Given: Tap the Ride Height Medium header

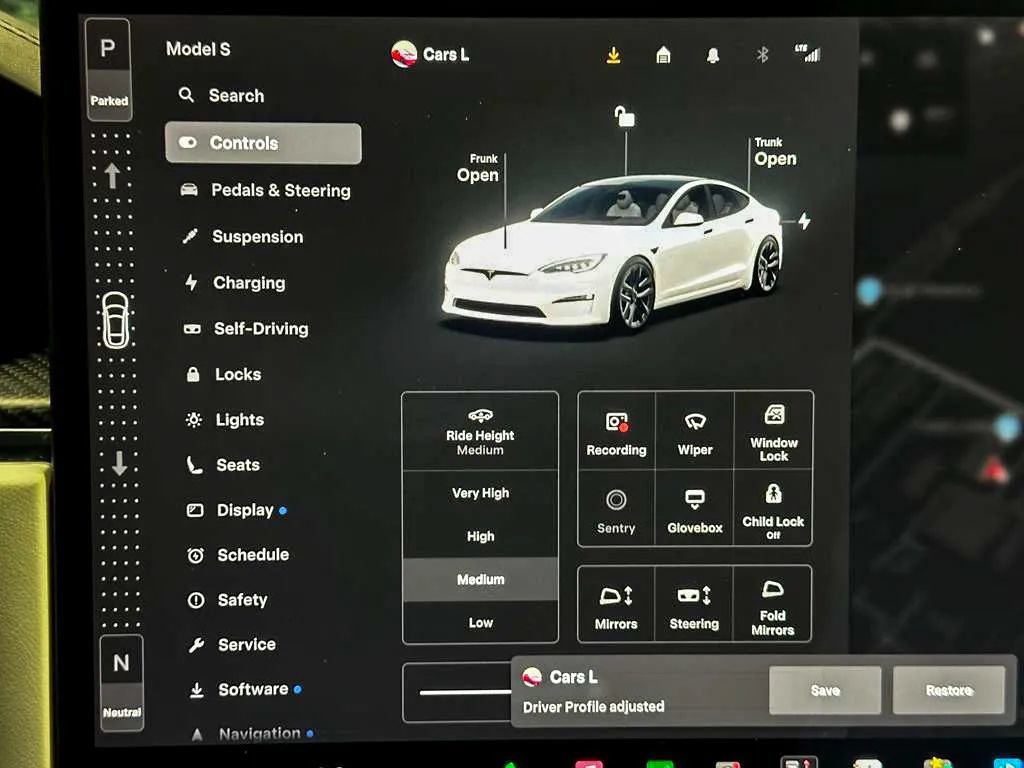Looking at the screenshot, I should (x=480, y=431).
